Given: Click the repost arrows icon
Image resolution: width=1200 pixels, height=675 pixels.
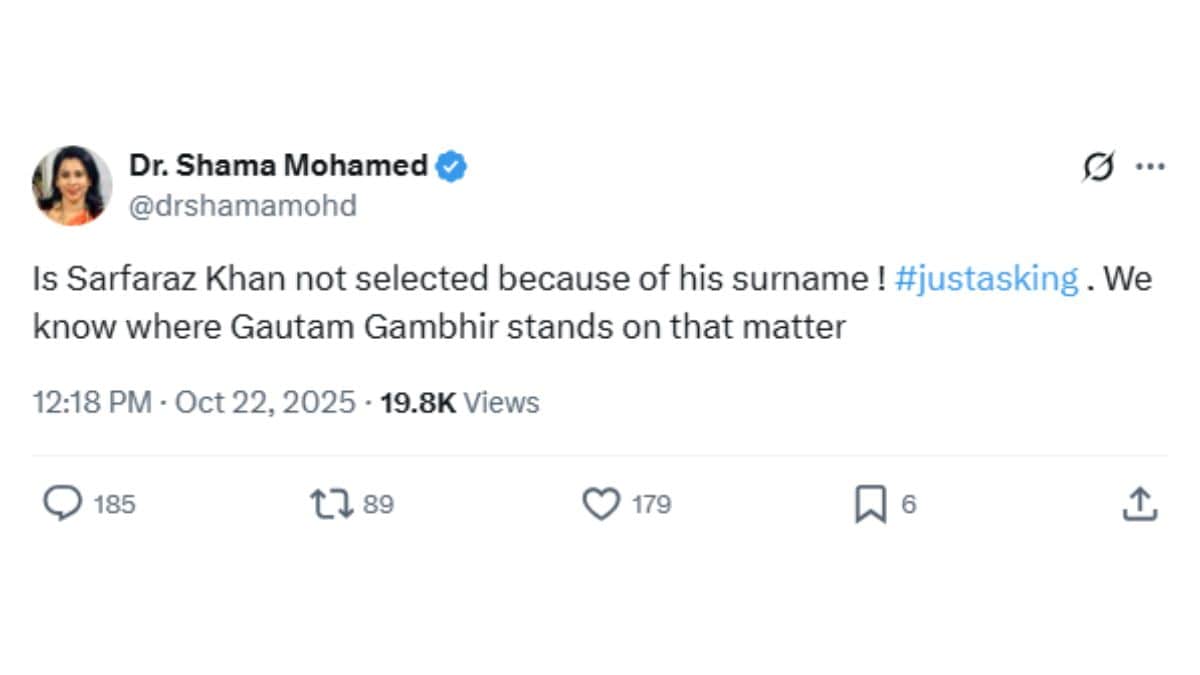Looking at the screenshot, I should [x=332, y=504].
